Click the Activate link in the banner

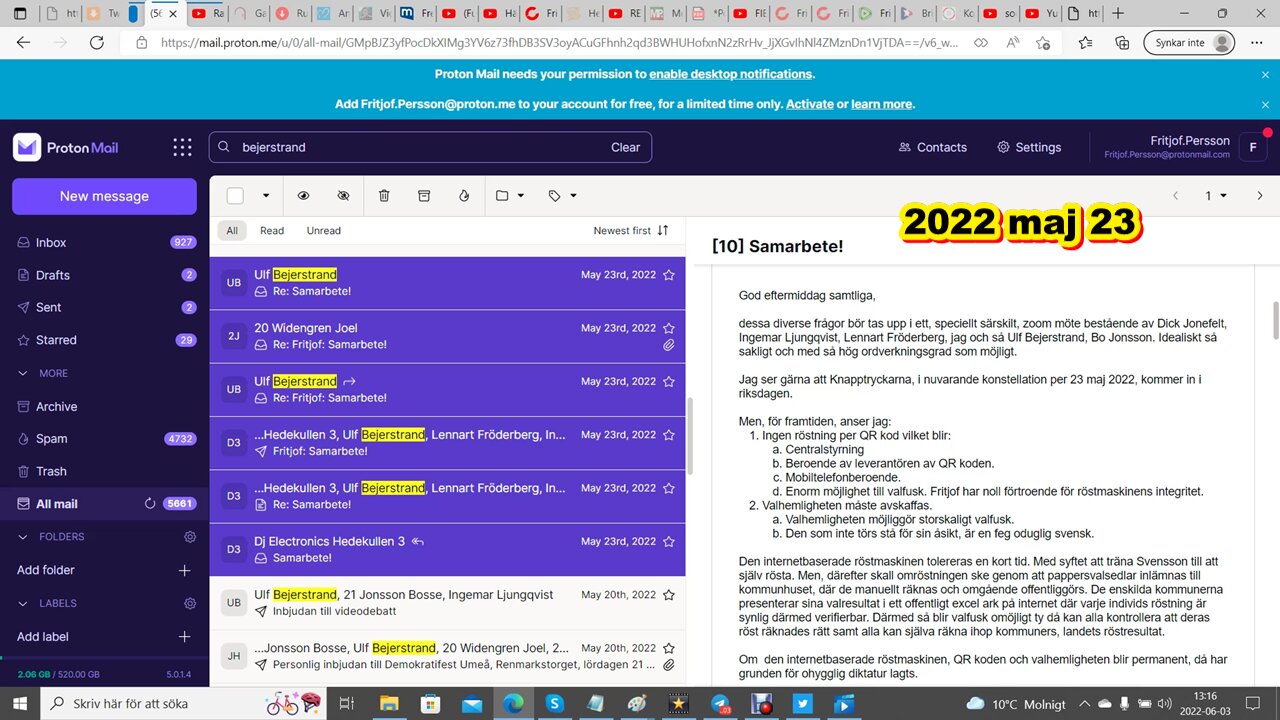pos(810,104)
